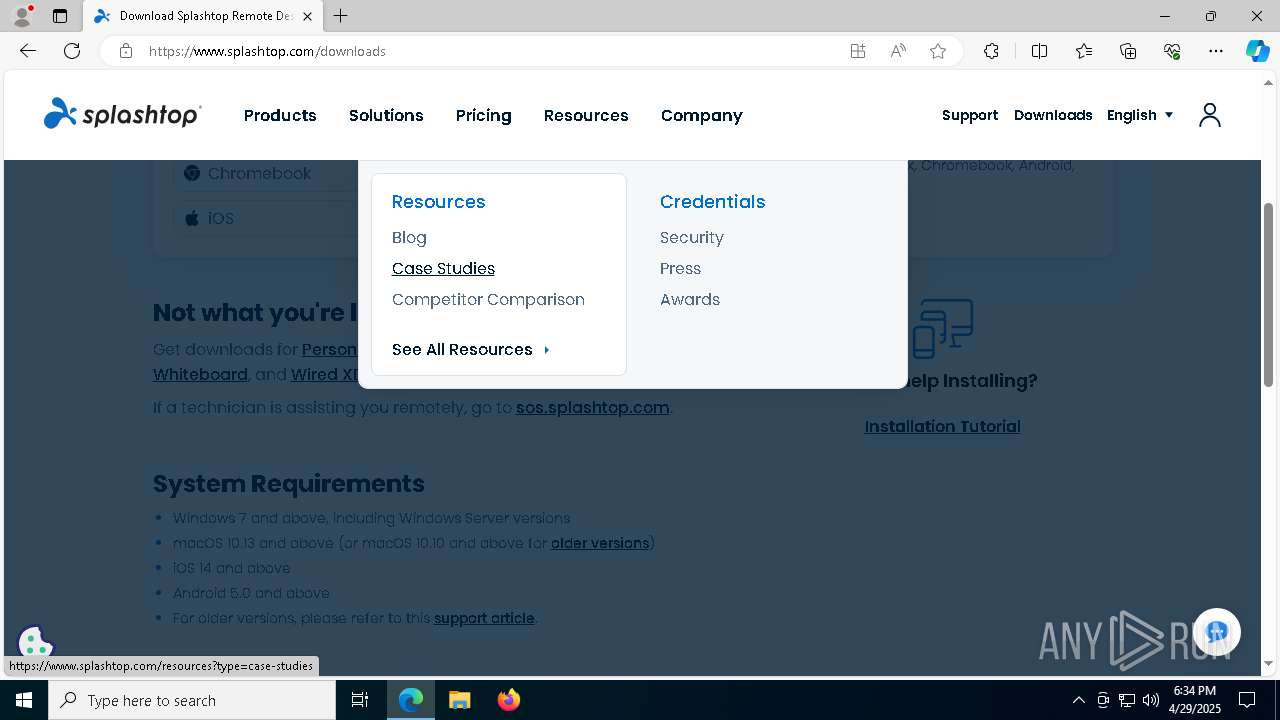Open the Solutions menu
Viewport: 1280px width, 720px height.
tap(386, 115)
